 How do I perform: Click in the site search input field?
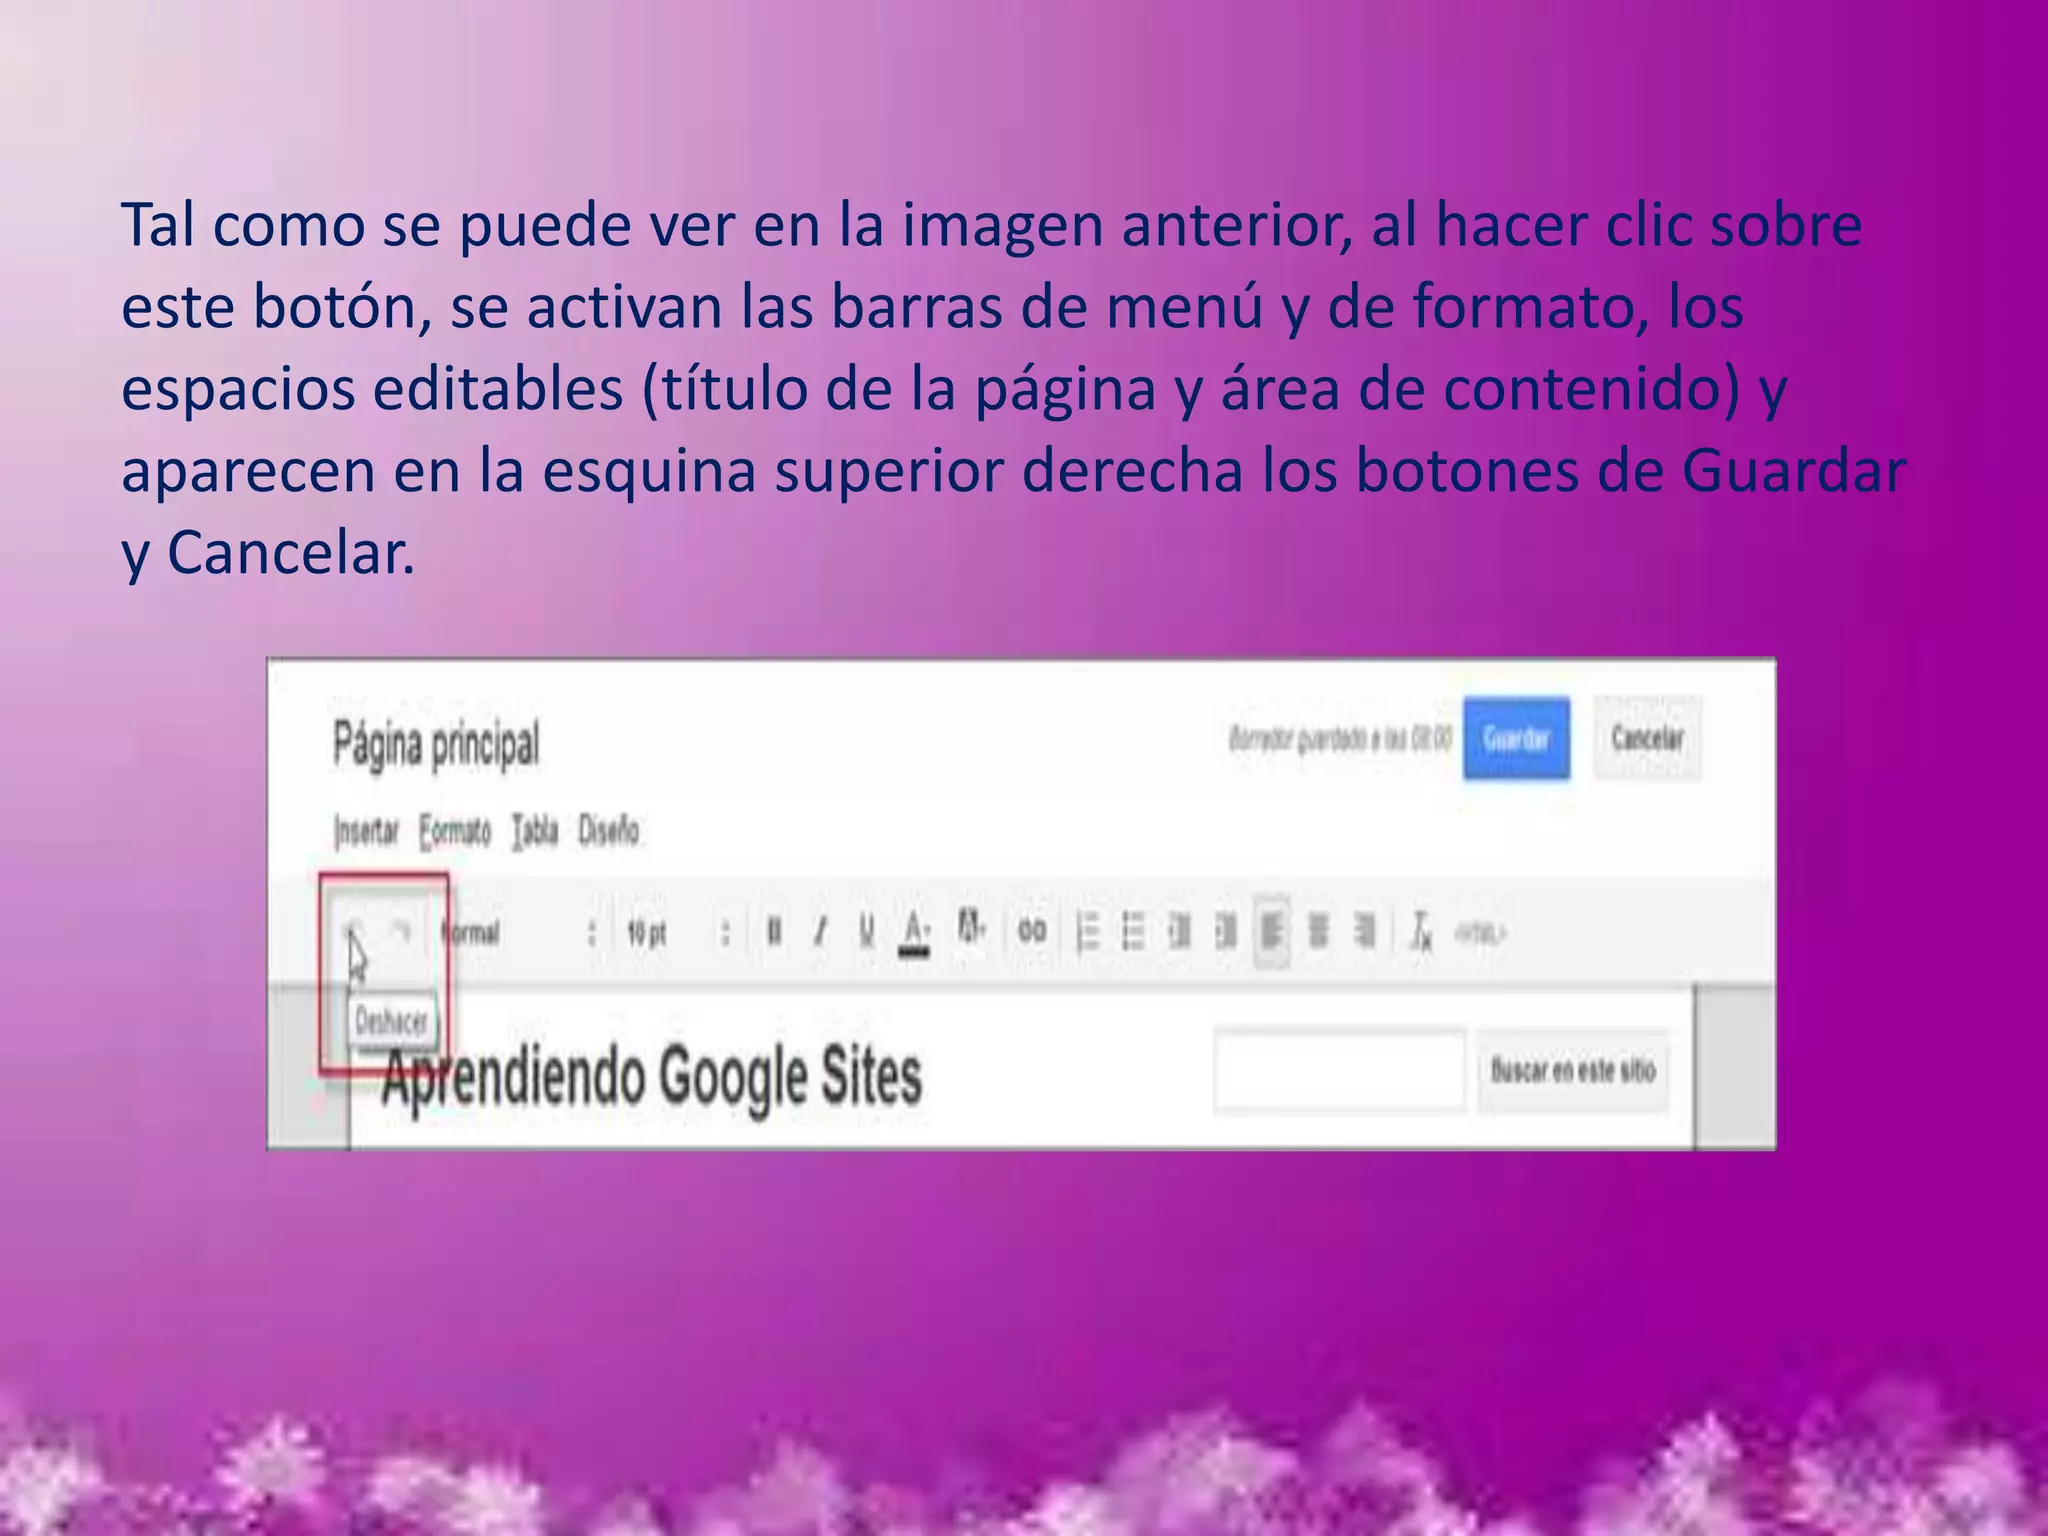click(1340, 1069)
